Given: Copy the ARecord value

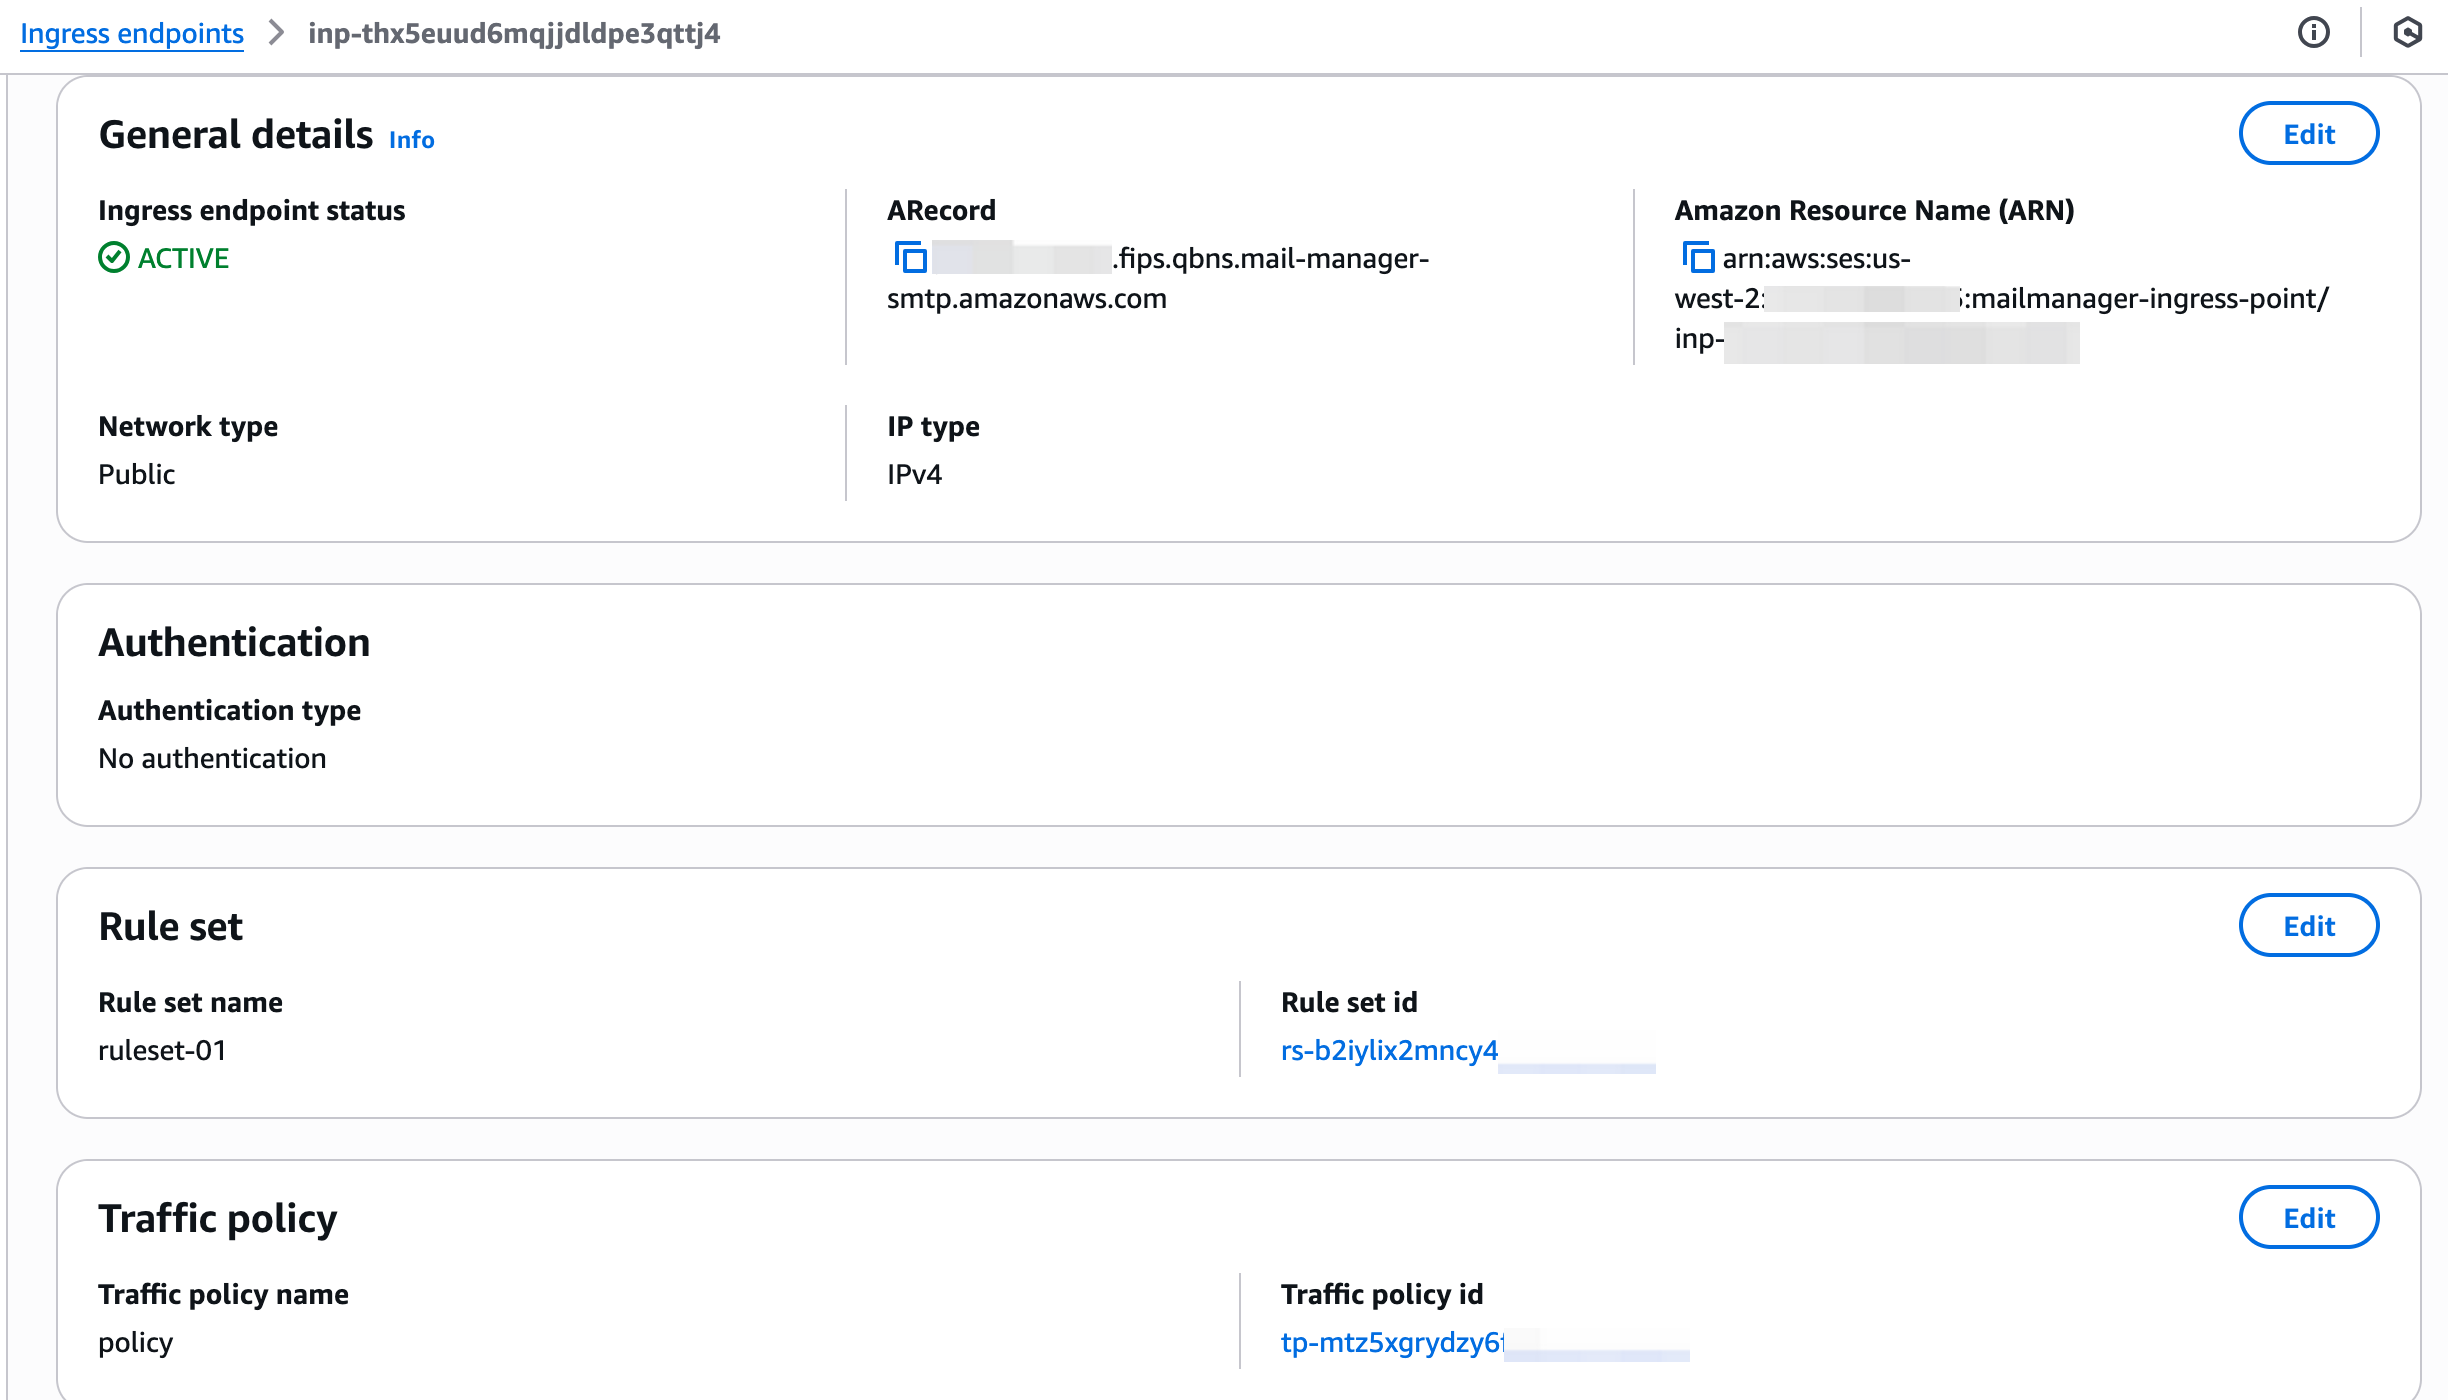Looking at the screenshot, I should [910, 258].
